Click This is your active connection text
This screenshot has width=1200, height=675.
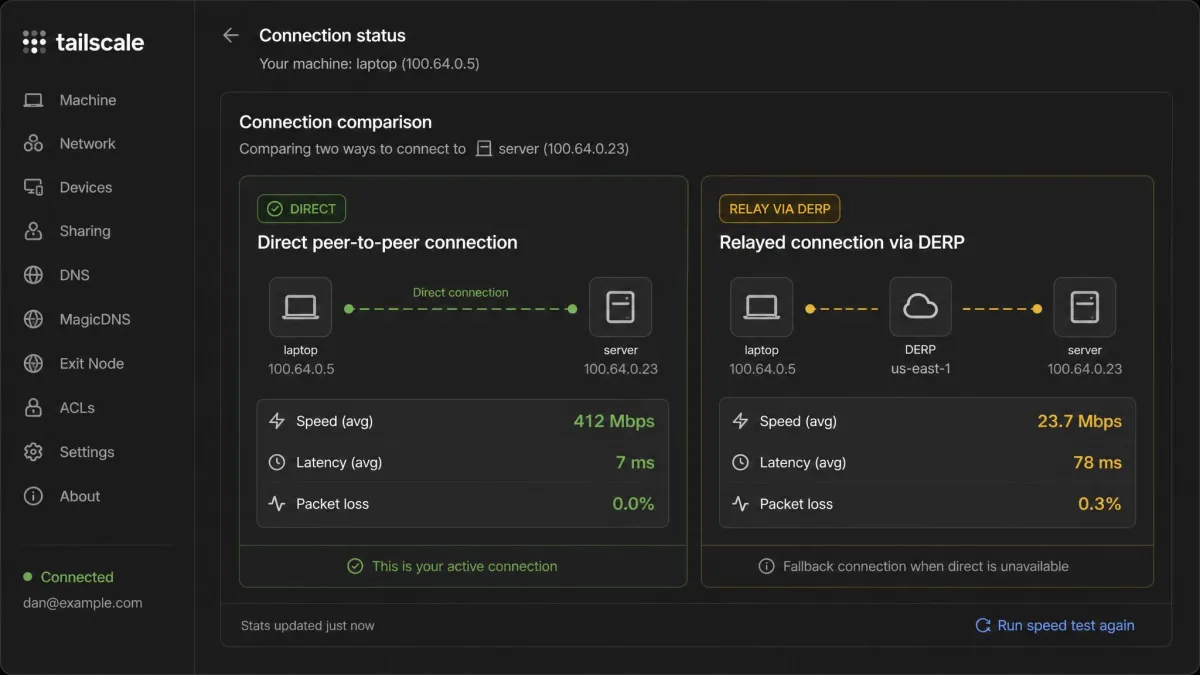[x=465, y=566]
